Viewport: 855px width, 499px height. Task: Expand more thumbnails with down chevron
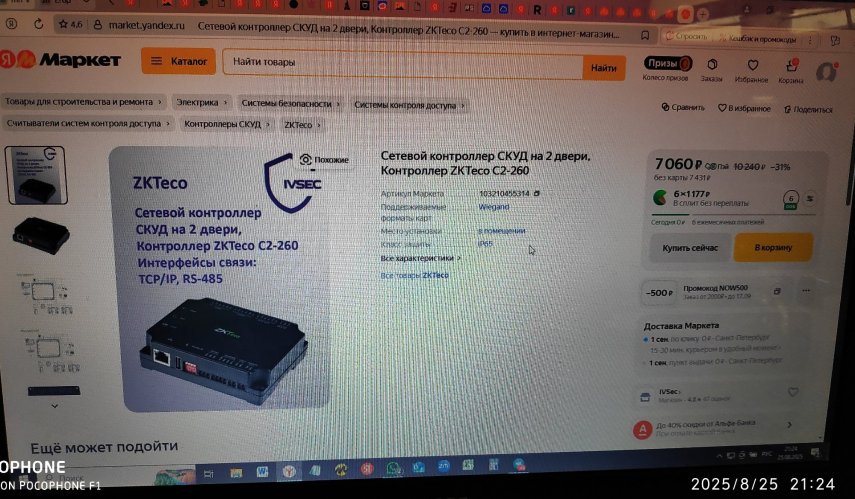coord(55,406)
